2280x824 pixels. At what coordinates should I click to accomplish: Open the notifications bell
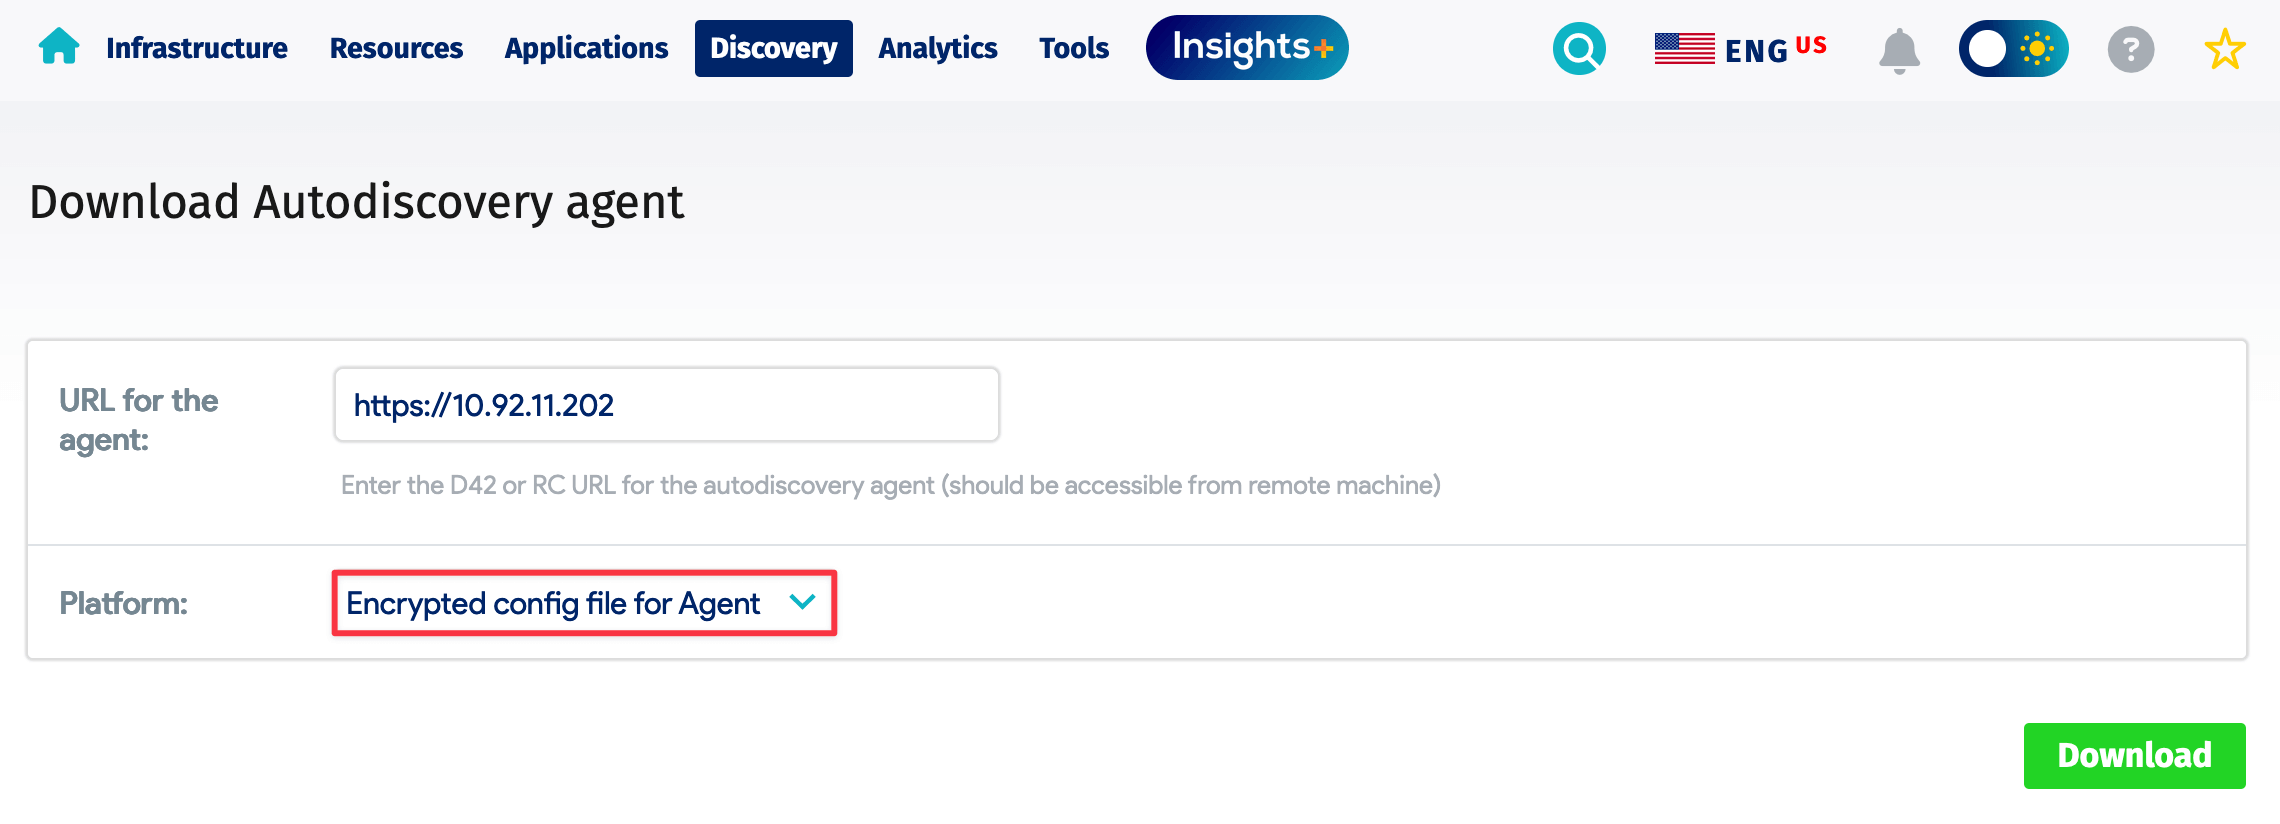tap(1899, 49)
